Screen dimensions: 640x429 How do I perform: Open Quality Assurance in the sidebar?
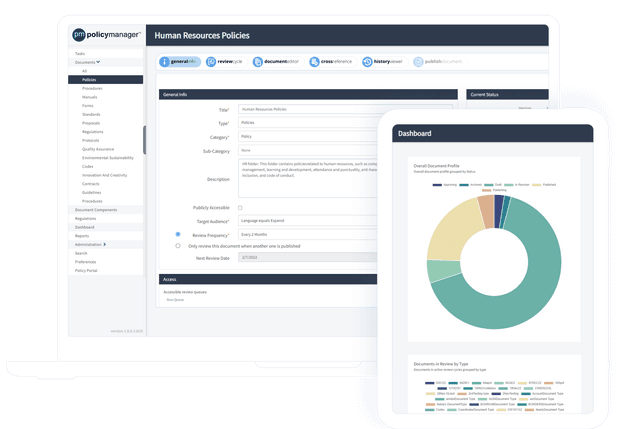98,149
